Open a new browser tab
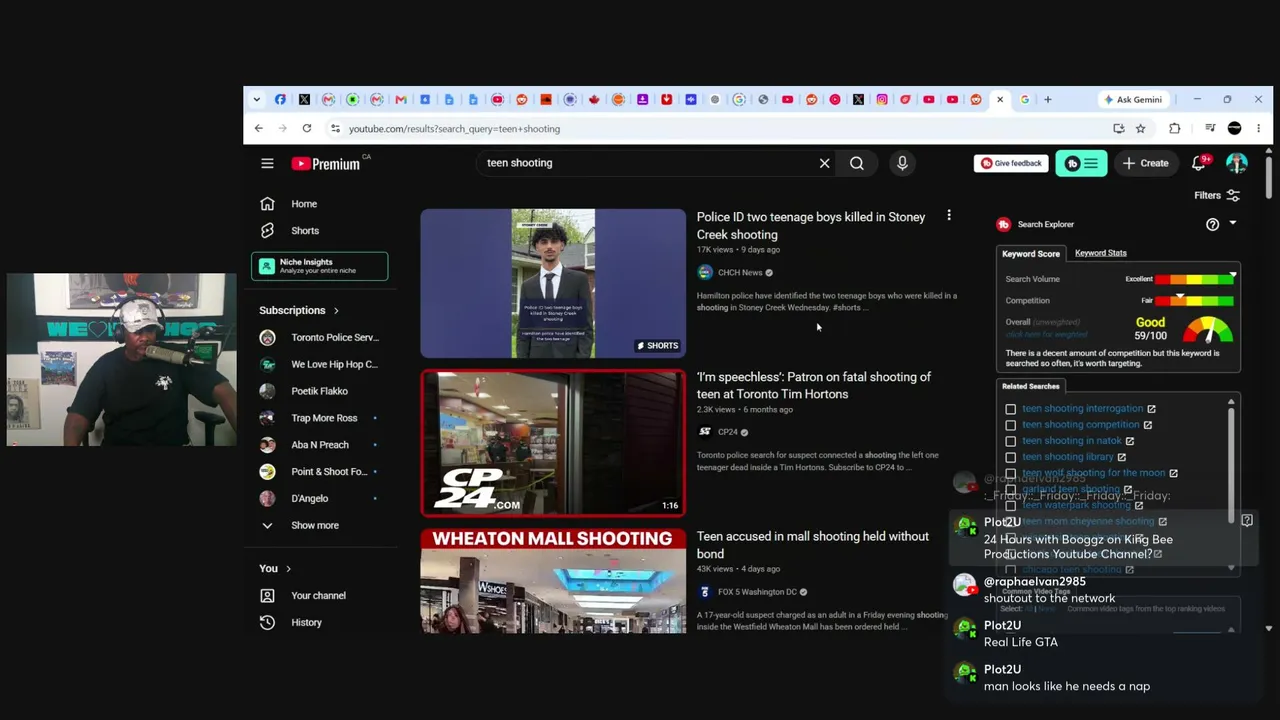The image size is (1280, 720). pyautogui.click(x=1047, y=99)
